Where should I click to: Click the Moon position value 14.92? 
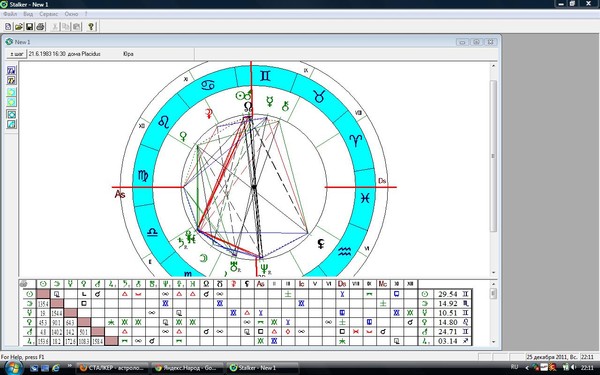[448, 303]
